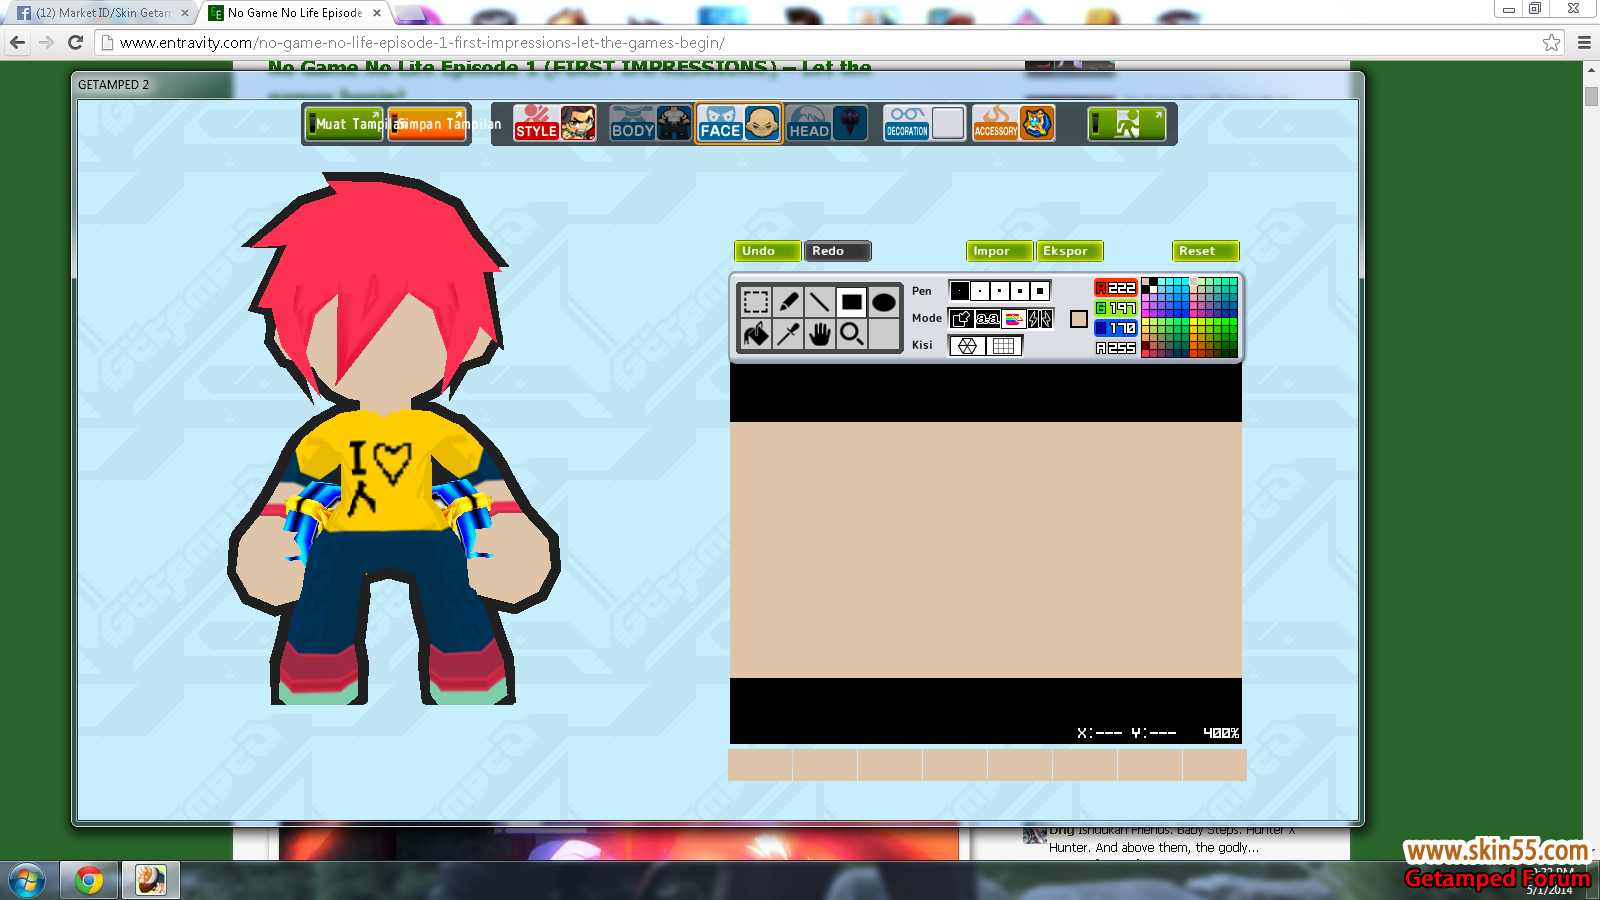Click the Ekspor button
Image resolution: width=1600 pixels, height=900 pixels.
1070,251
